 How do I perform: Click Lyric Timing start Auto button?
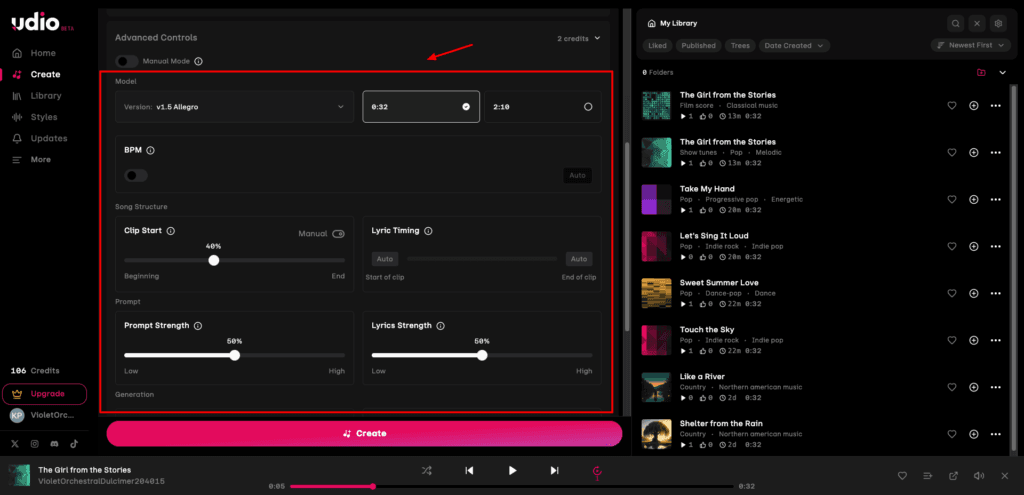pos(385,259)
